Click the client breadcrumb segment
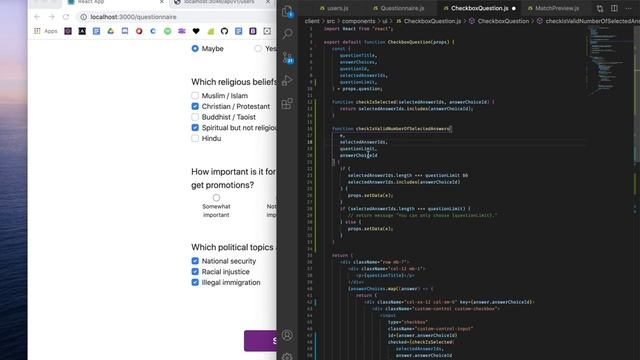Image resolution: width=640 pixels, height=360 pixels. 312,21
